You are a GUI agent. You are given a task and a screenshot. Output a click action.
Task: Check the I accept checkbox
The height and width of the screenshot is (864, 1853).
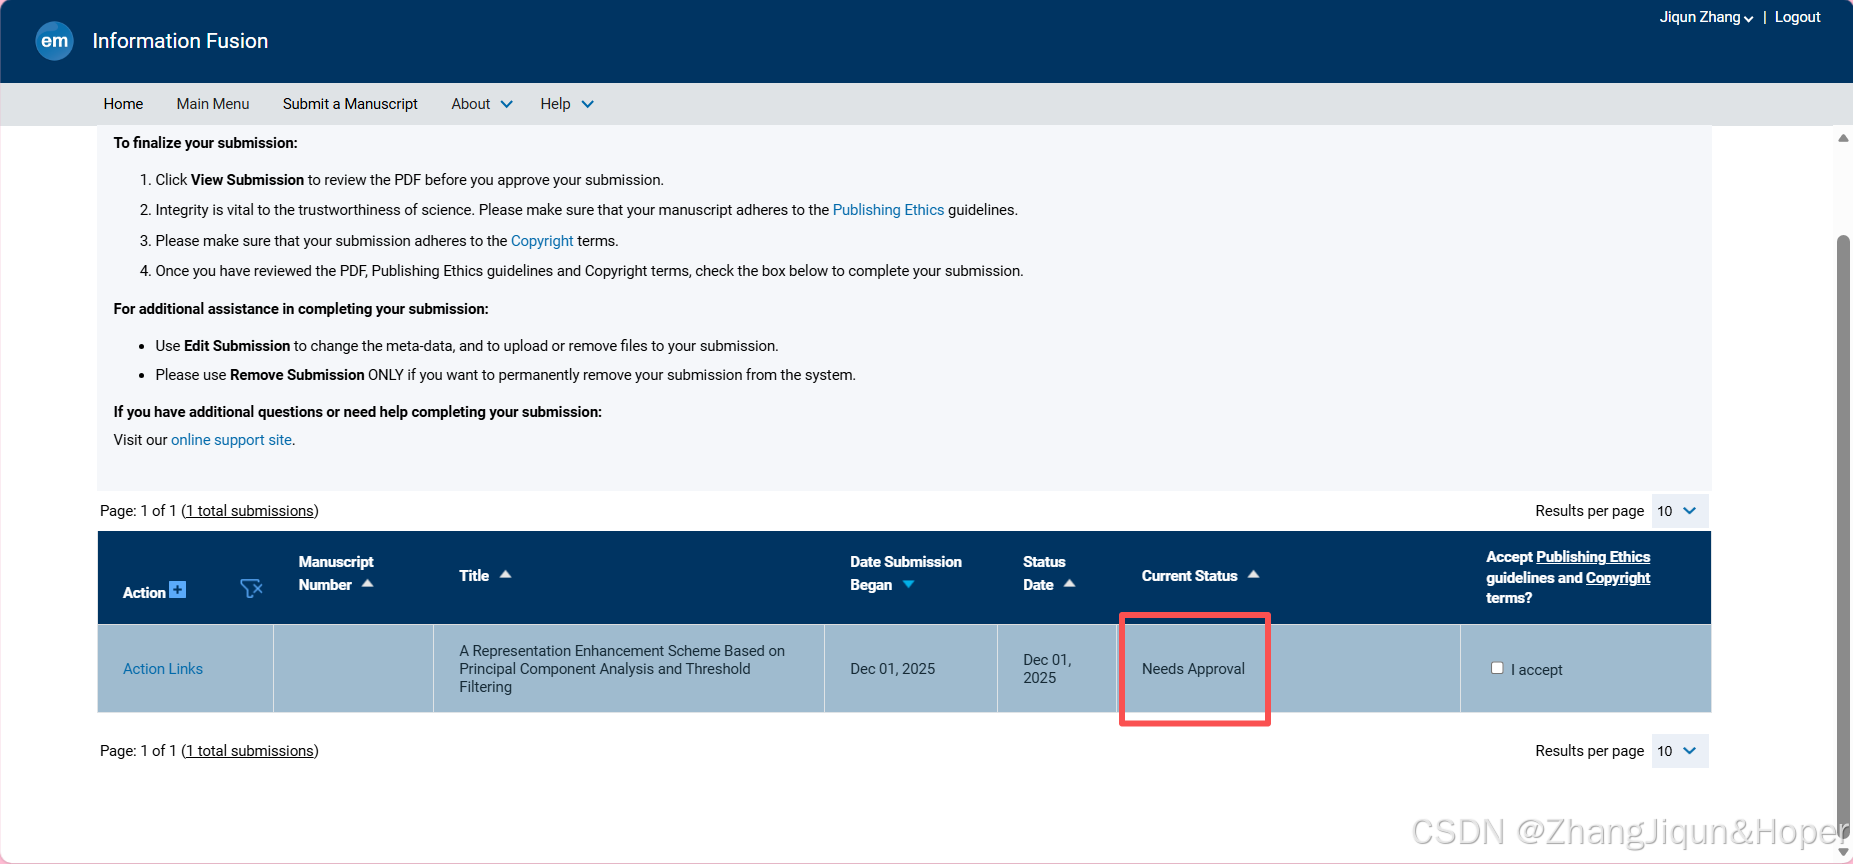point(1497,668)
